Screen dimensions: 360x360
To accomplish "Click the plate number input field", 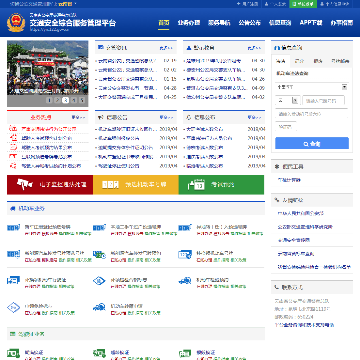I will click(323, 100).
